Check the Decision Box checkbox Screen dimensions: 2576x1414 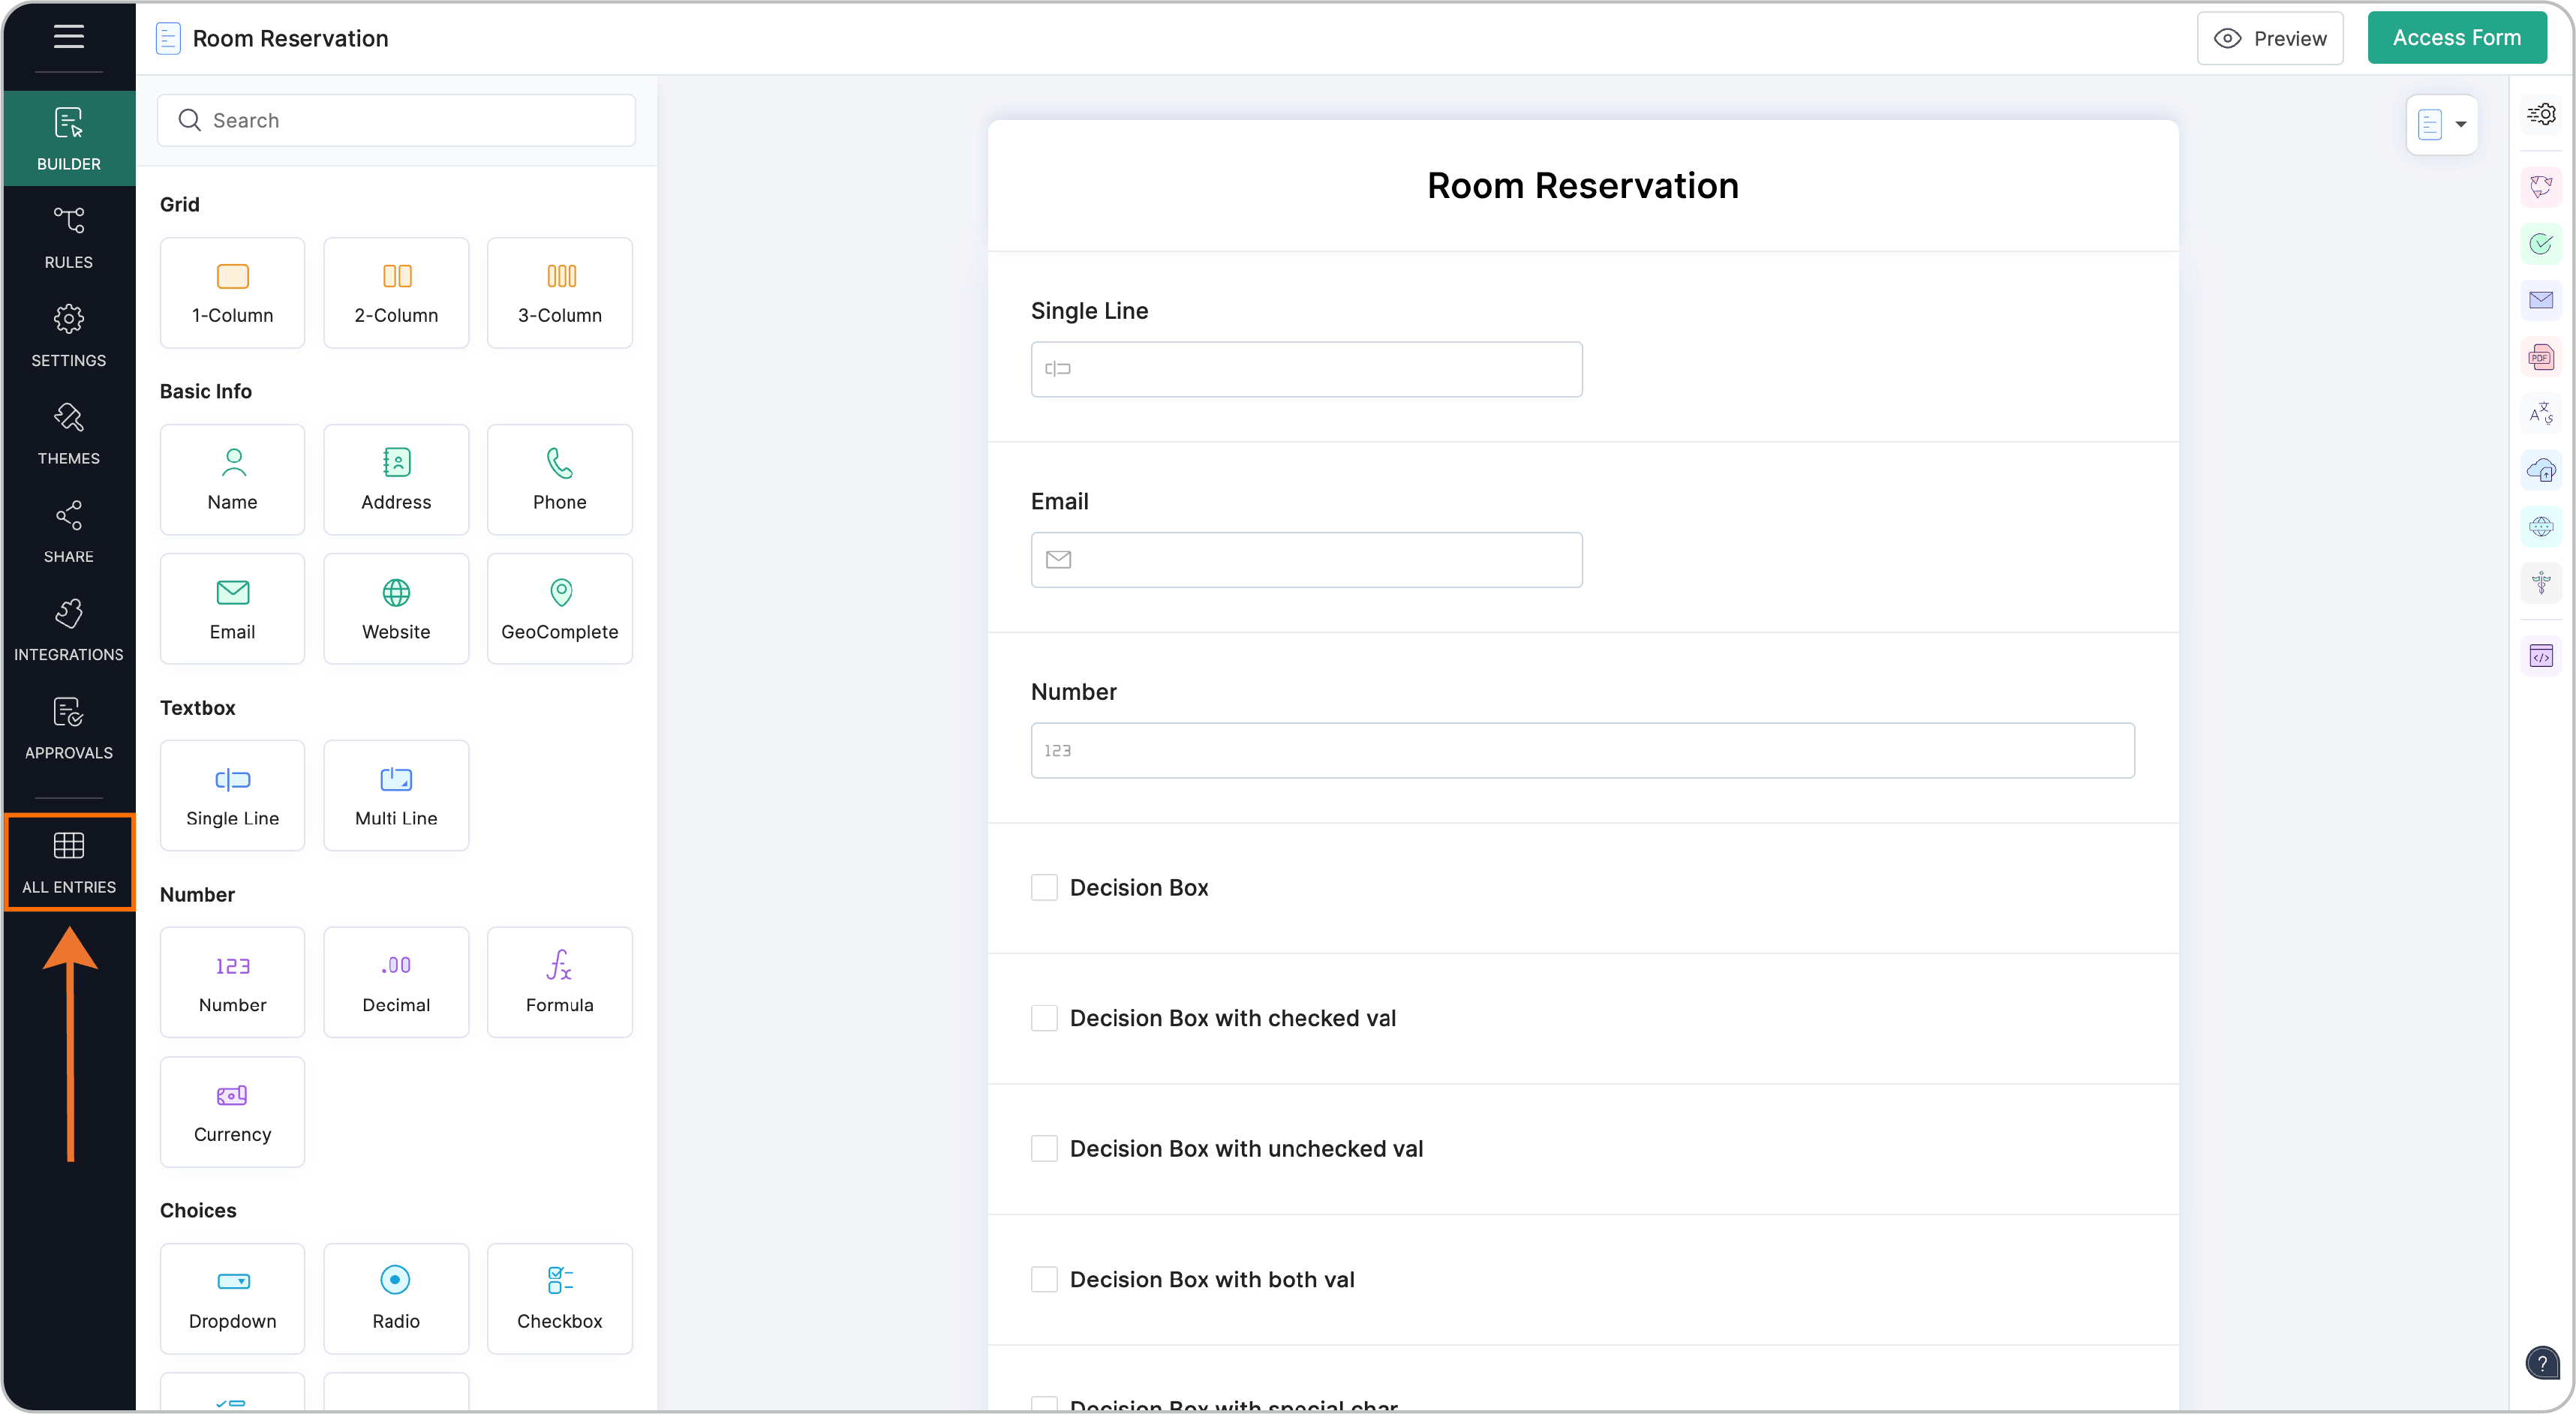1044,887
